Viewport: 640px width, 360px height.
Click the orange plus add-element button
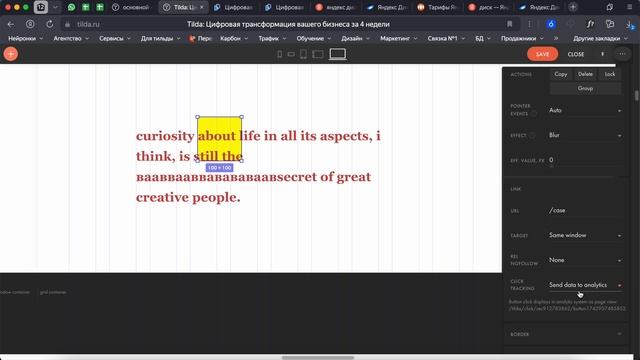click(11, 54)
